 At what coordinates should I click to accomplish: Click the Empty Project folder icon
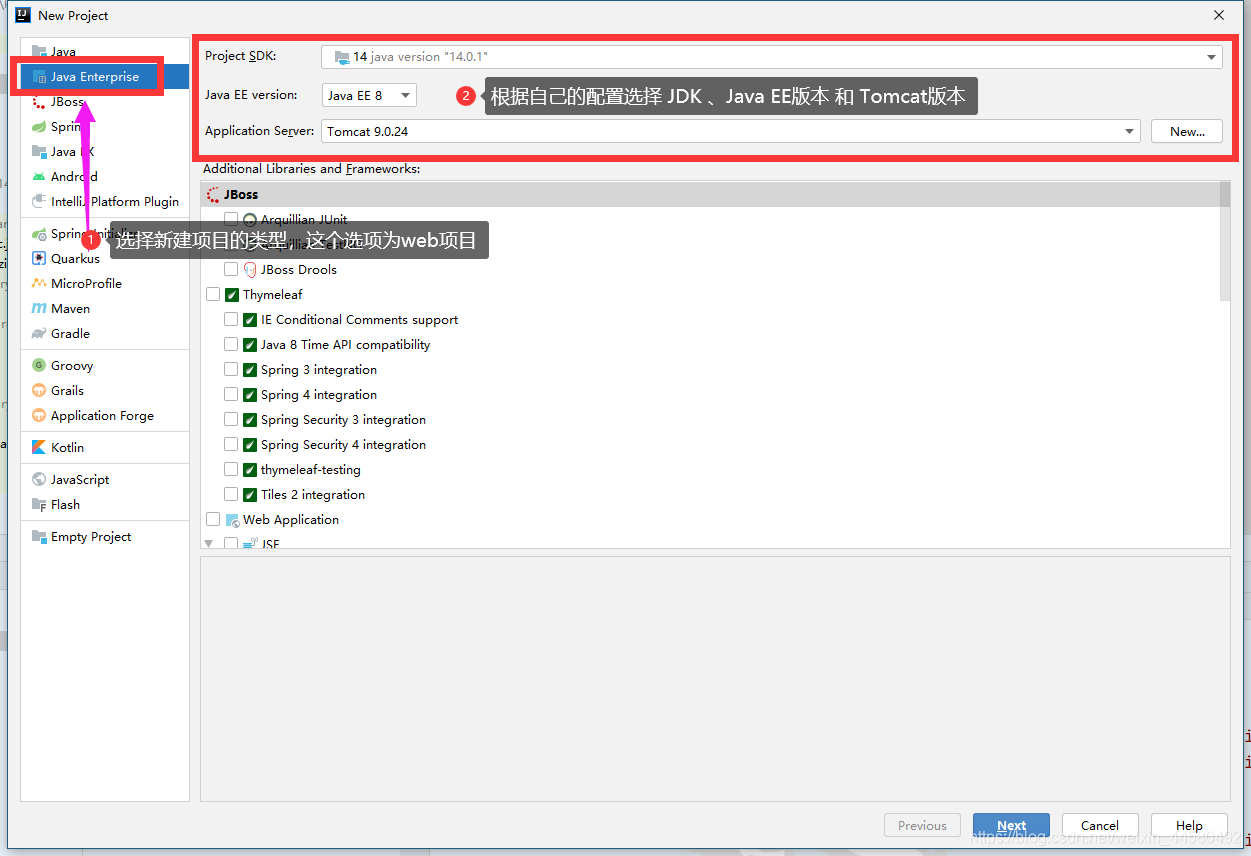[39, 537]
